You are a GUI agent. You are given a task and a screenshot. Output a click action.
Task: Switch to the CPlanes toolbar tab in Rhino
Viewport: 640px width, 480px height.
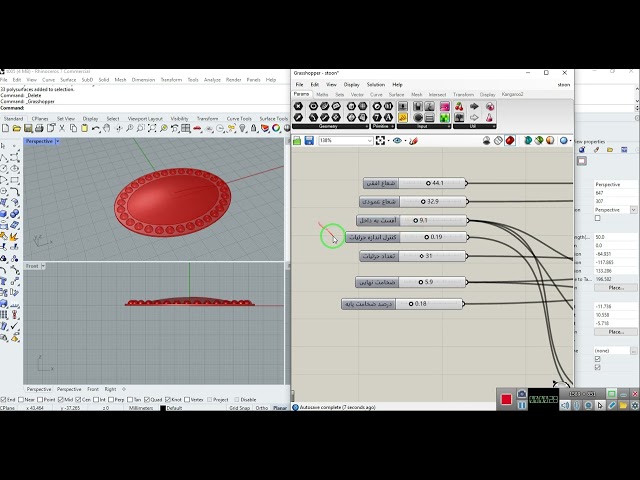[x=40, y=119]
